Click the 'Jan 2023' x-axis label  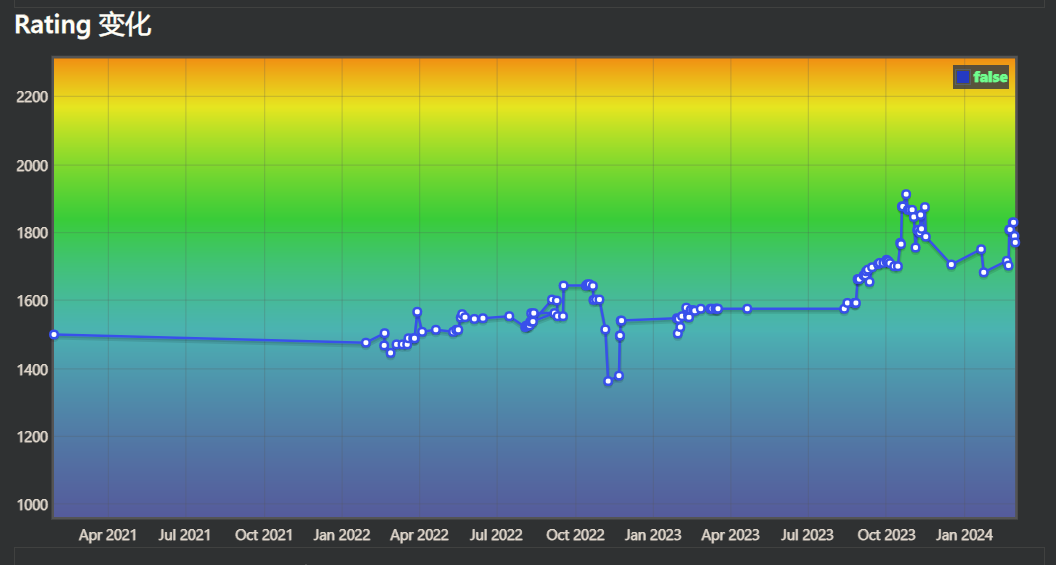tap(653, 535)
